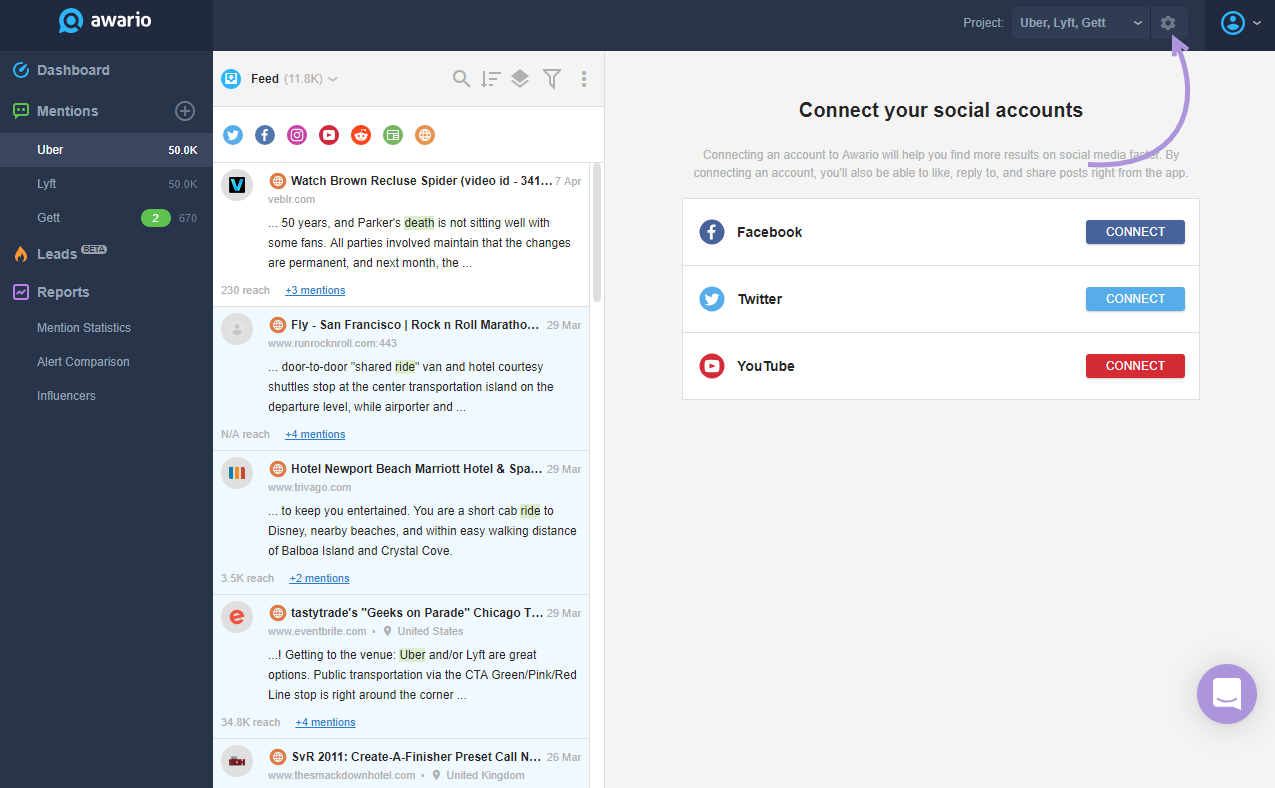Open the user account menu
Viewport: 1275px width, 788px height.
[1241, 23]
